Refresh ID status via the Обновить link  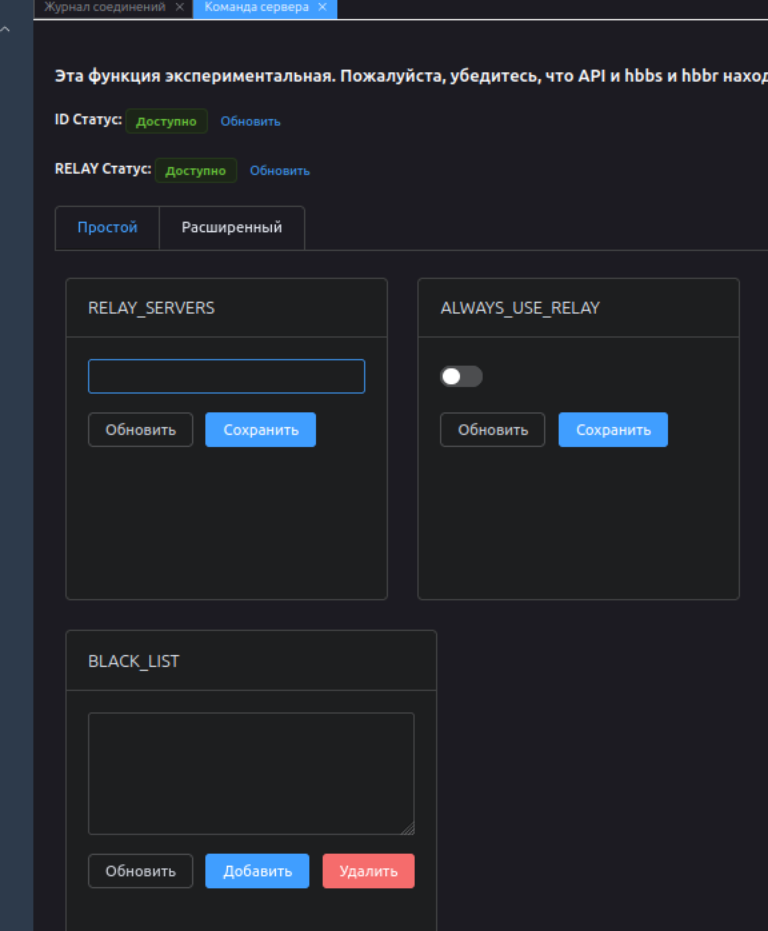[x=250, y=121]
